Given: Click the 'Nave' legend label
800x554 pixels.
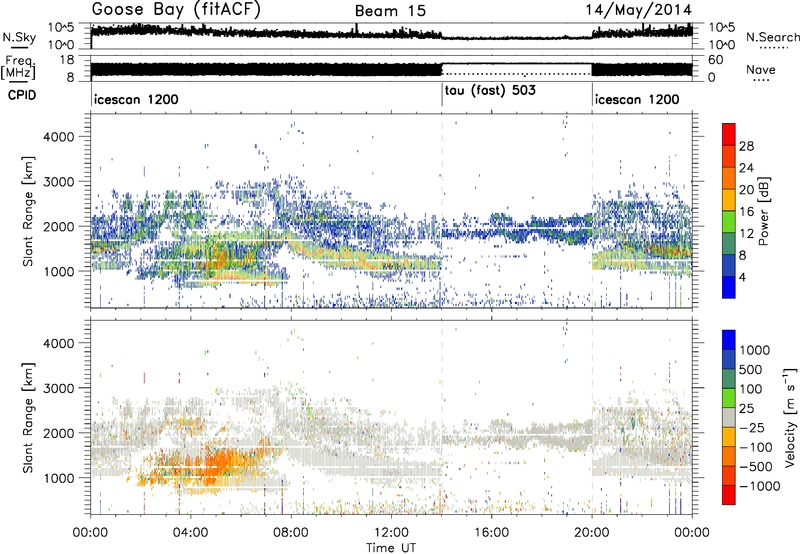Looking at the screenshot, I should click(761, 69).
